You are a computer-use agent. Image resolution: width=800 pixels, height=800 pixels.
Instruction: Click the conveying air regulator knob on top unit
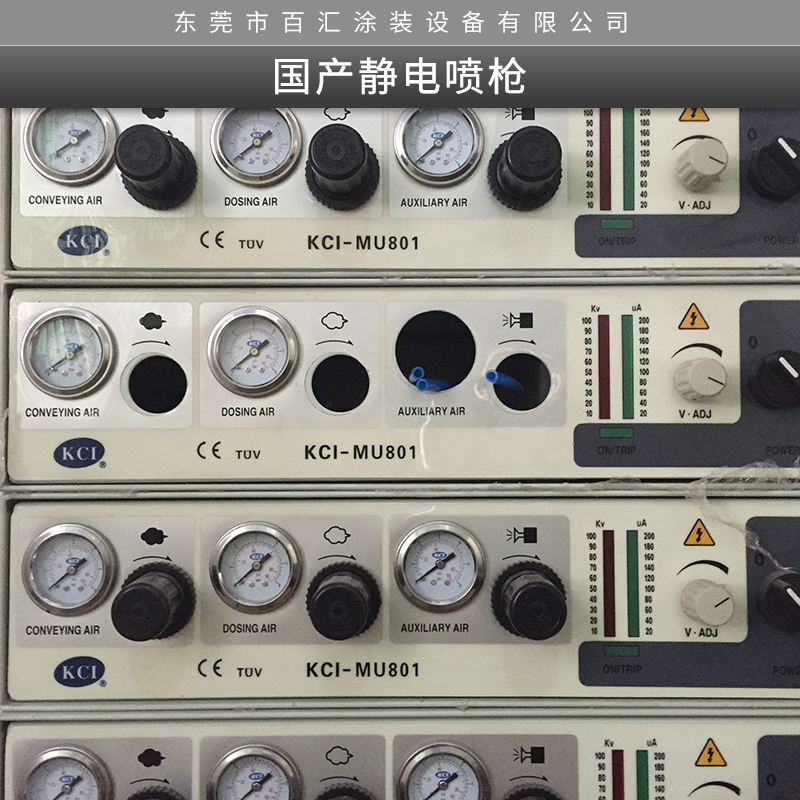point(156,166)
